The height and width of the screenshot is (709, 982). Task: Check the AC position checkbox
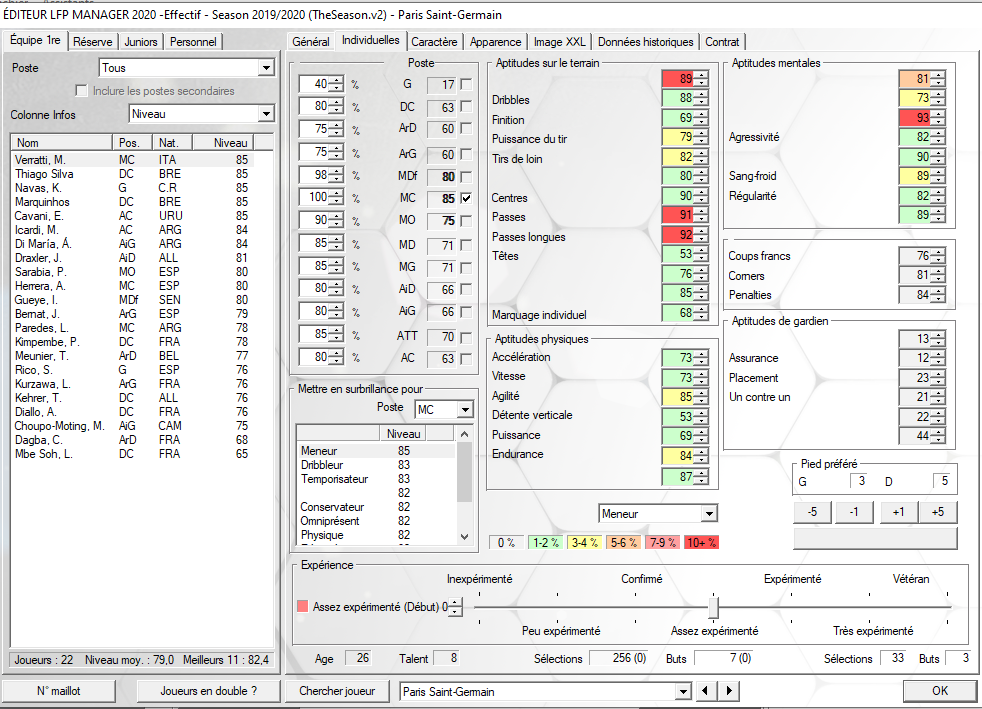tap(466, 358)
